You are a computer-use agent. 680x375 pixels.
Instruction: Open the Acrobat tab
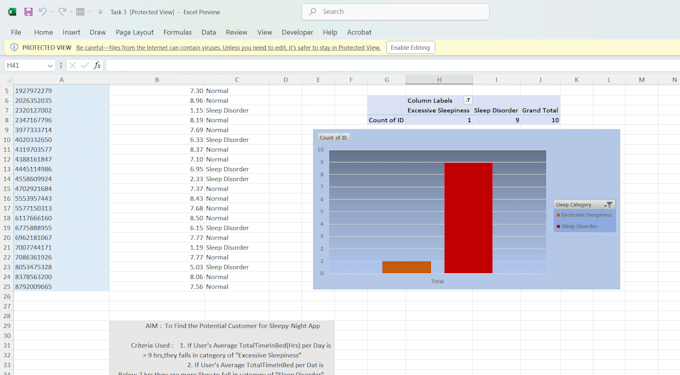tap(359, 32)
